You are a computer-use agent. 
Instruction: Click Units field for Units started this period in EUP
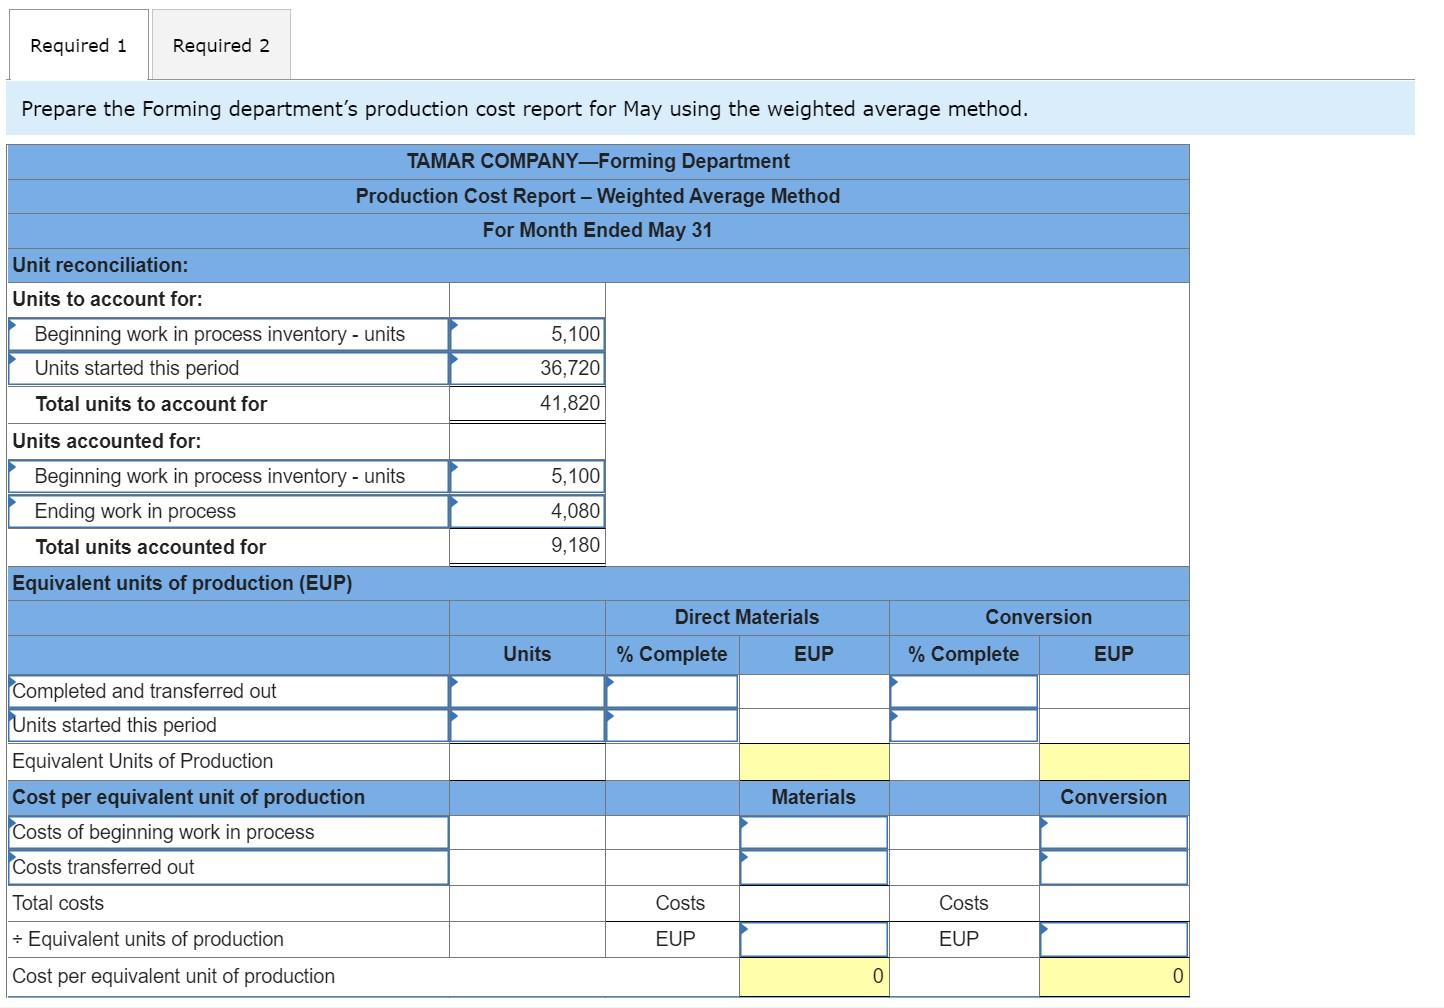pos(527,725)
